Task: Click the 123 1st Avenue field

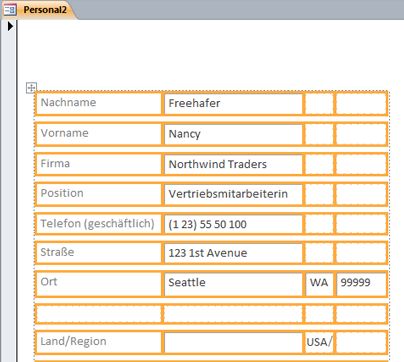Action: point(233,253)
